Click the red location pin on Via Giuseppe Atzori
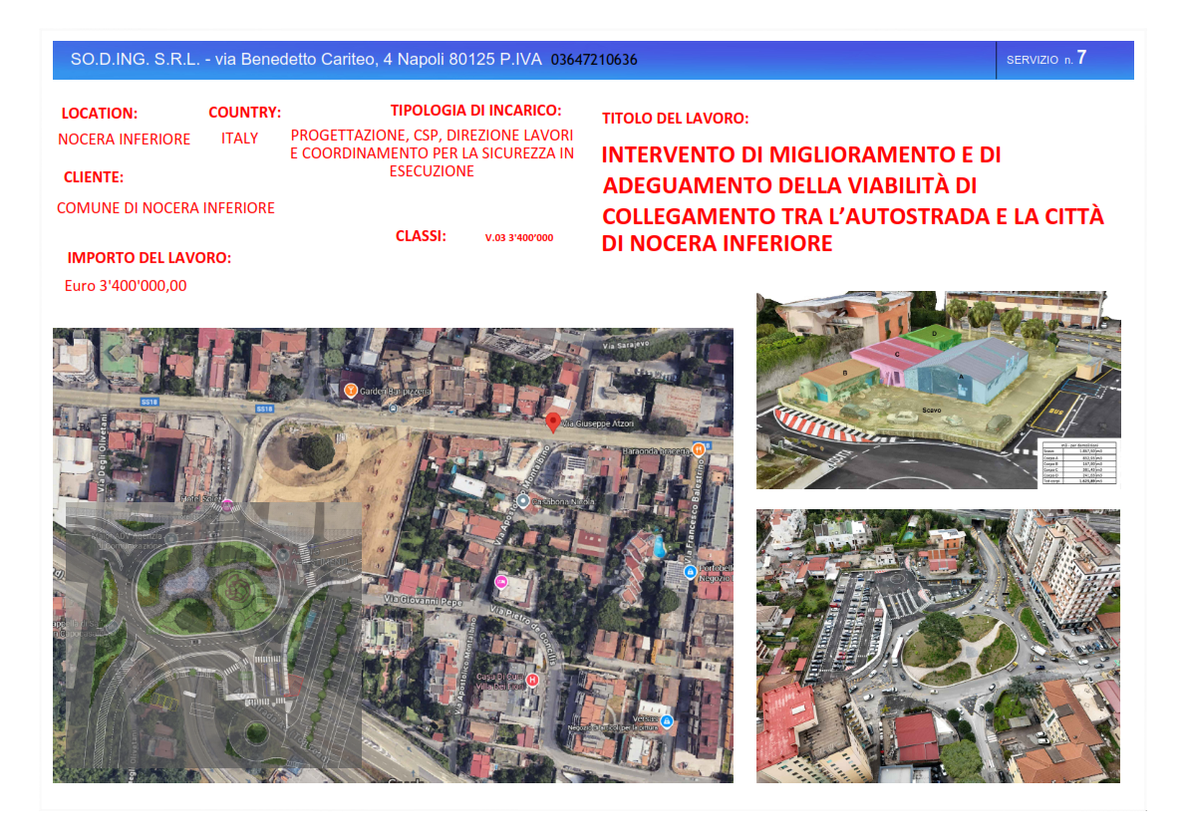The image size is (1187, 839). [553, 423]
